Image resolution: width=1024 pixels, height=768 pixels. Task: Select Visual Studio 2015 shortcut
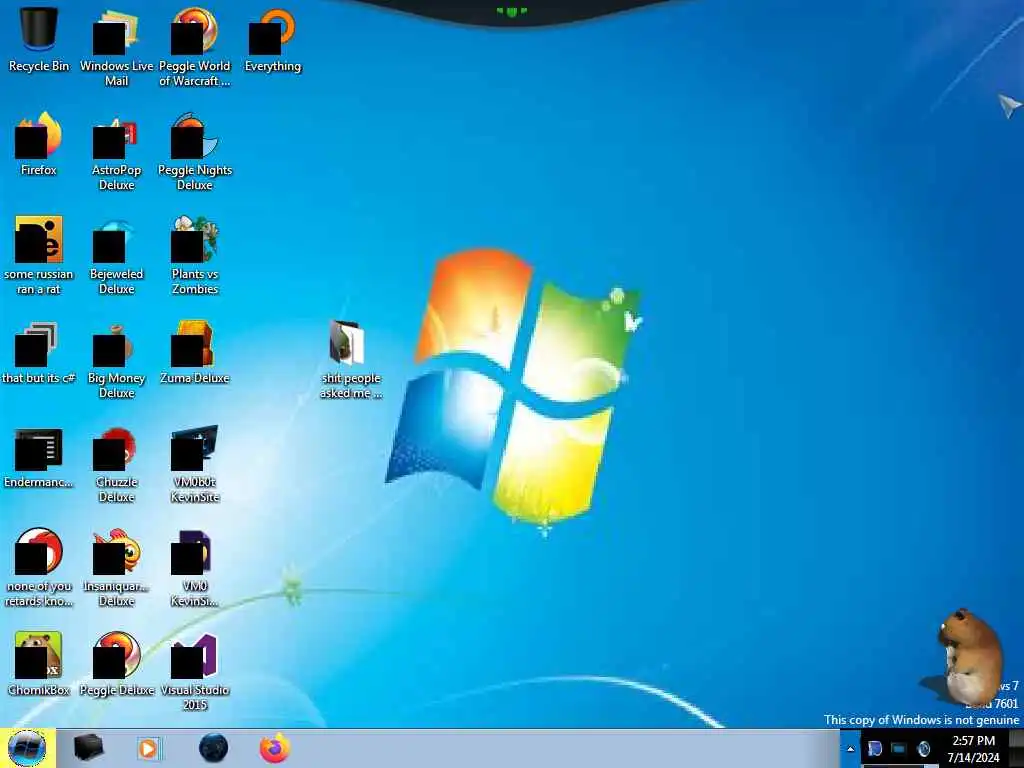(195, 671)
